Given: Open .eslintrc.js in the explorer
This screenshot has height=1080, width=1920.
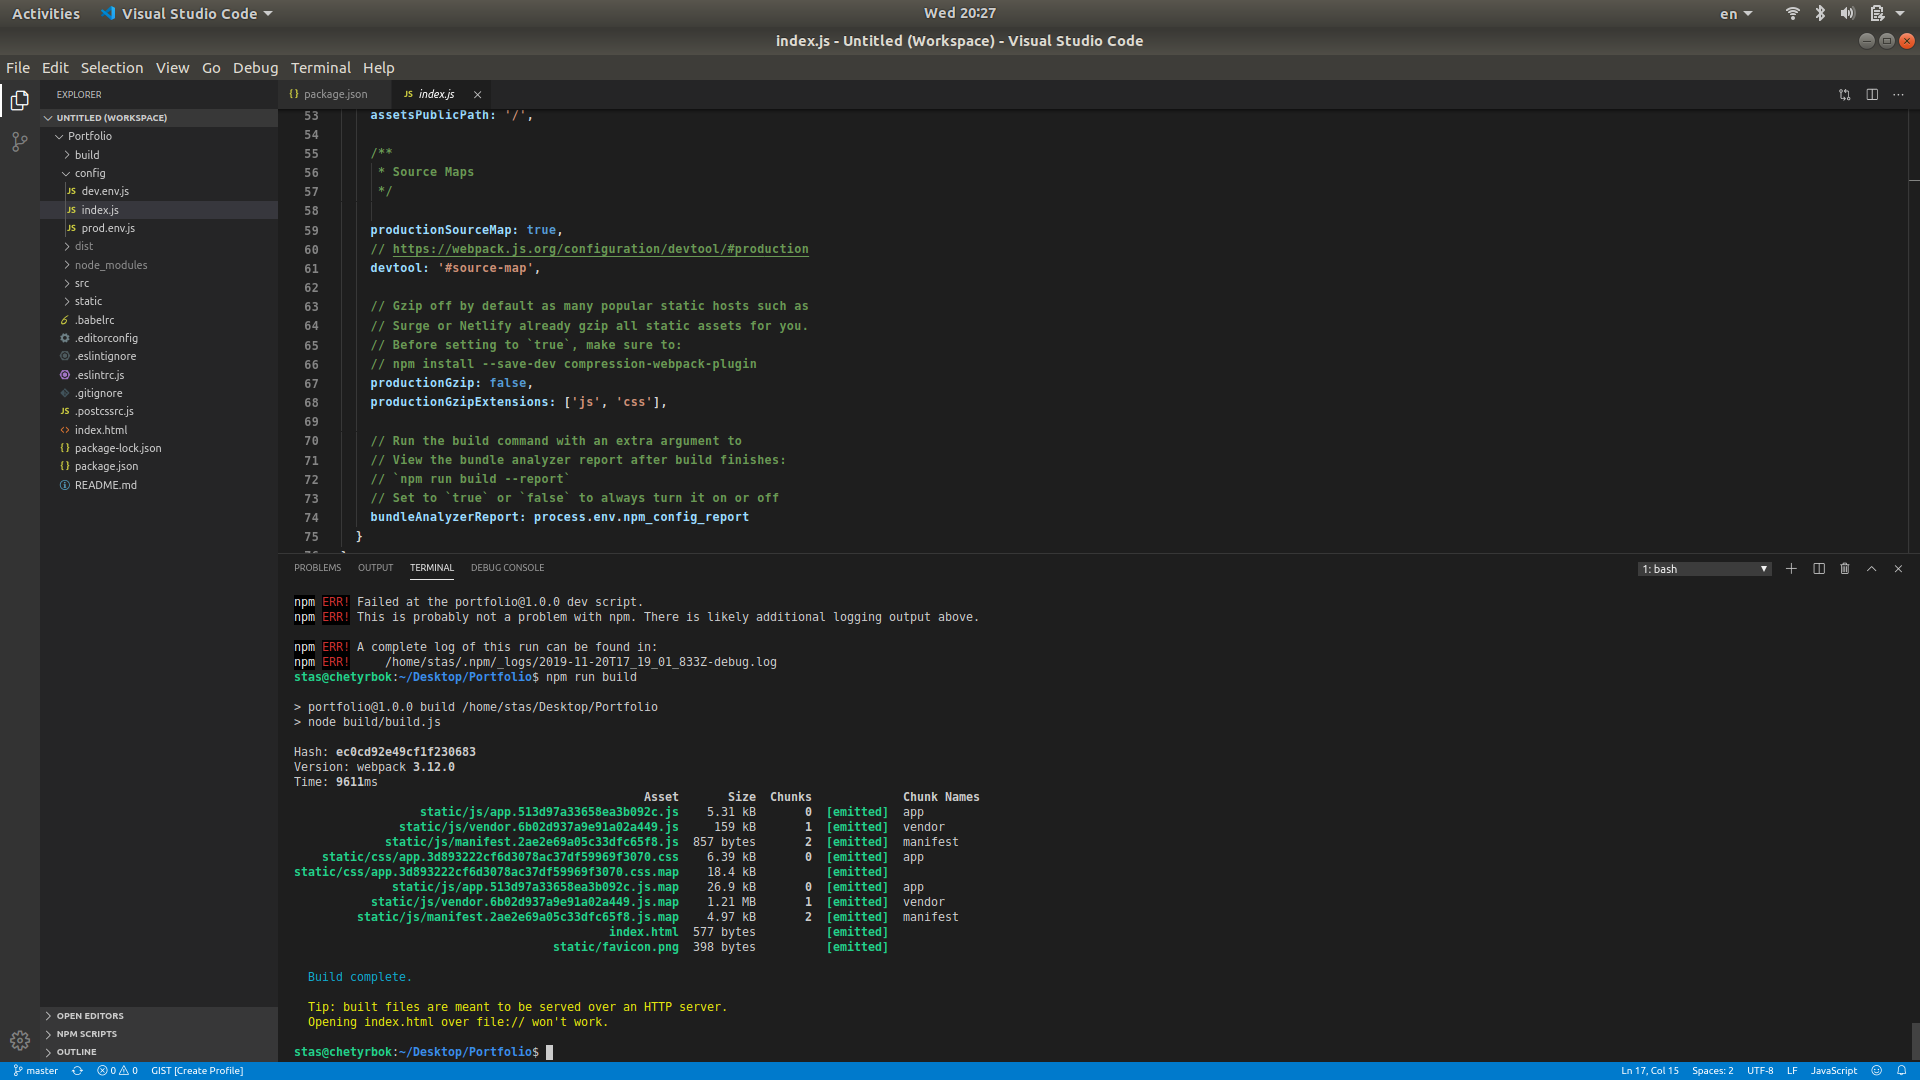Looking at the screenshot, I should click(x=160, y=375).
